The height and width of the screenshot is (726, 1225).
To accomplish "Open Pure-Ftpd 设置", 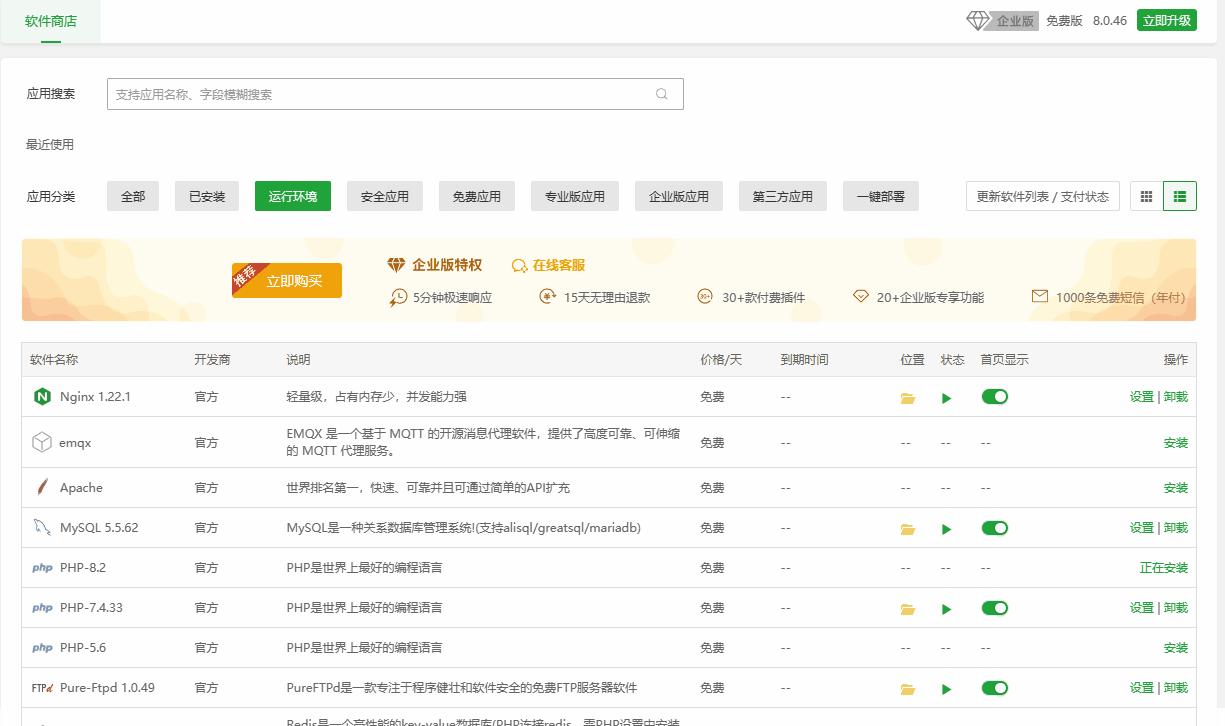I will [1142, 688].
